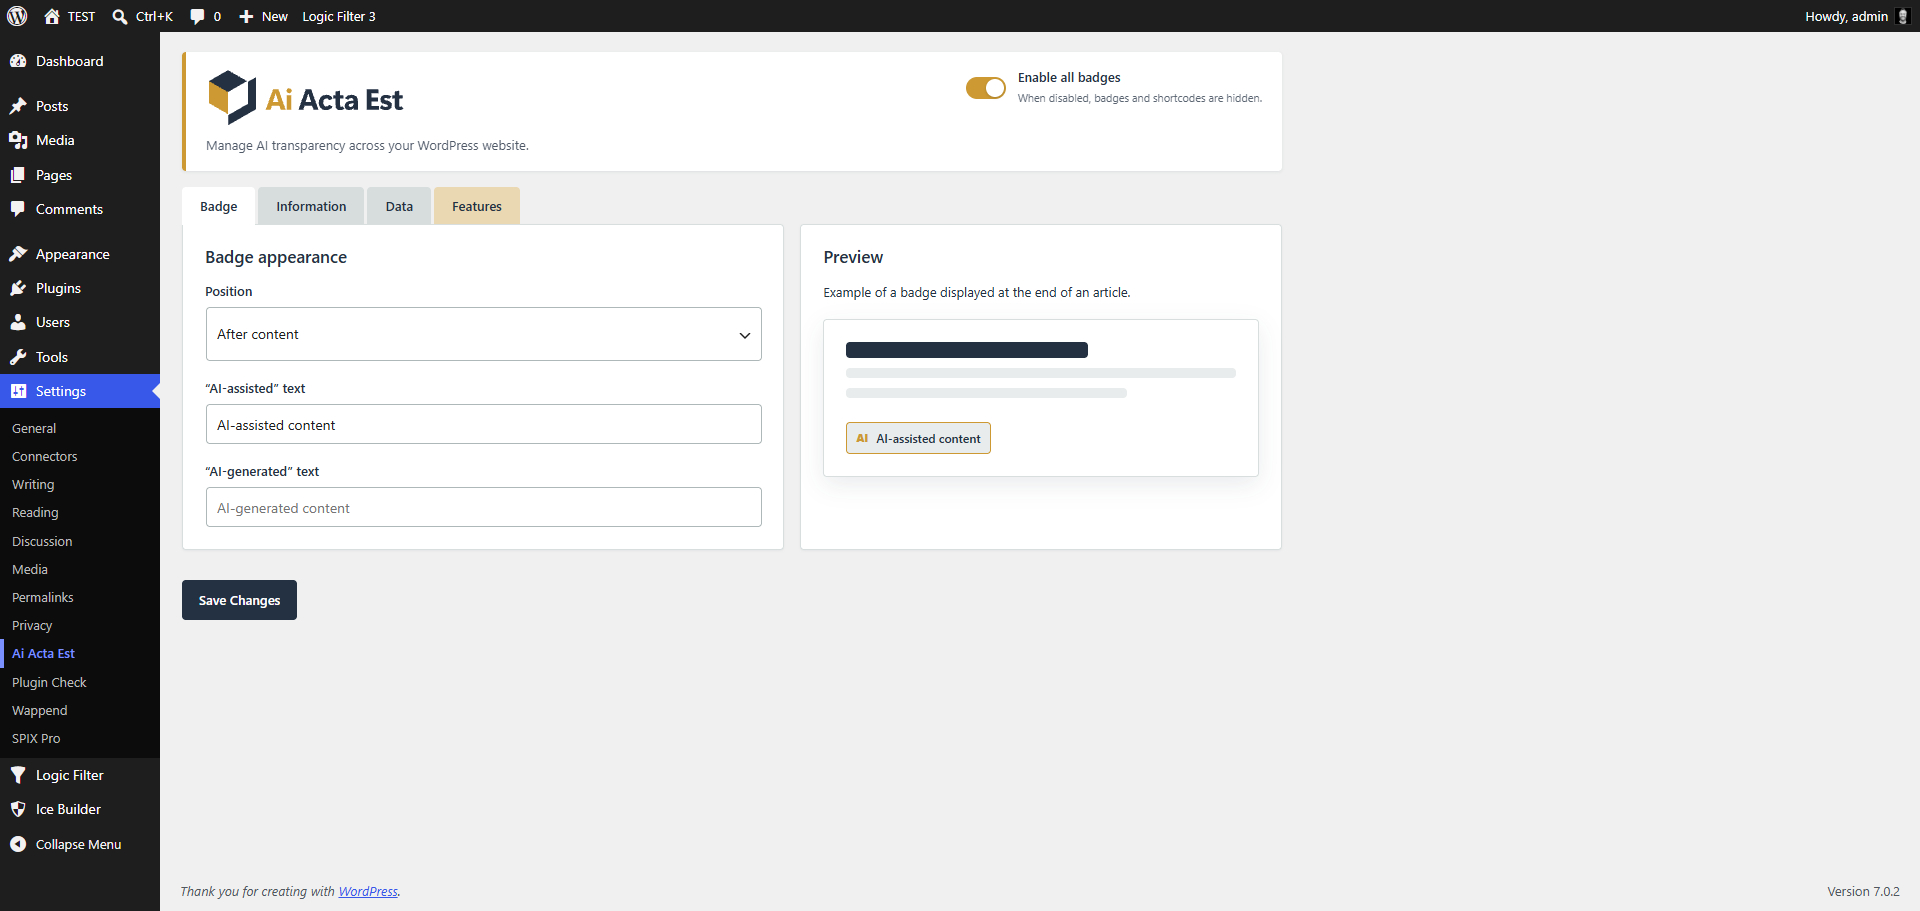Click the AI badge icon in preview

862,438
